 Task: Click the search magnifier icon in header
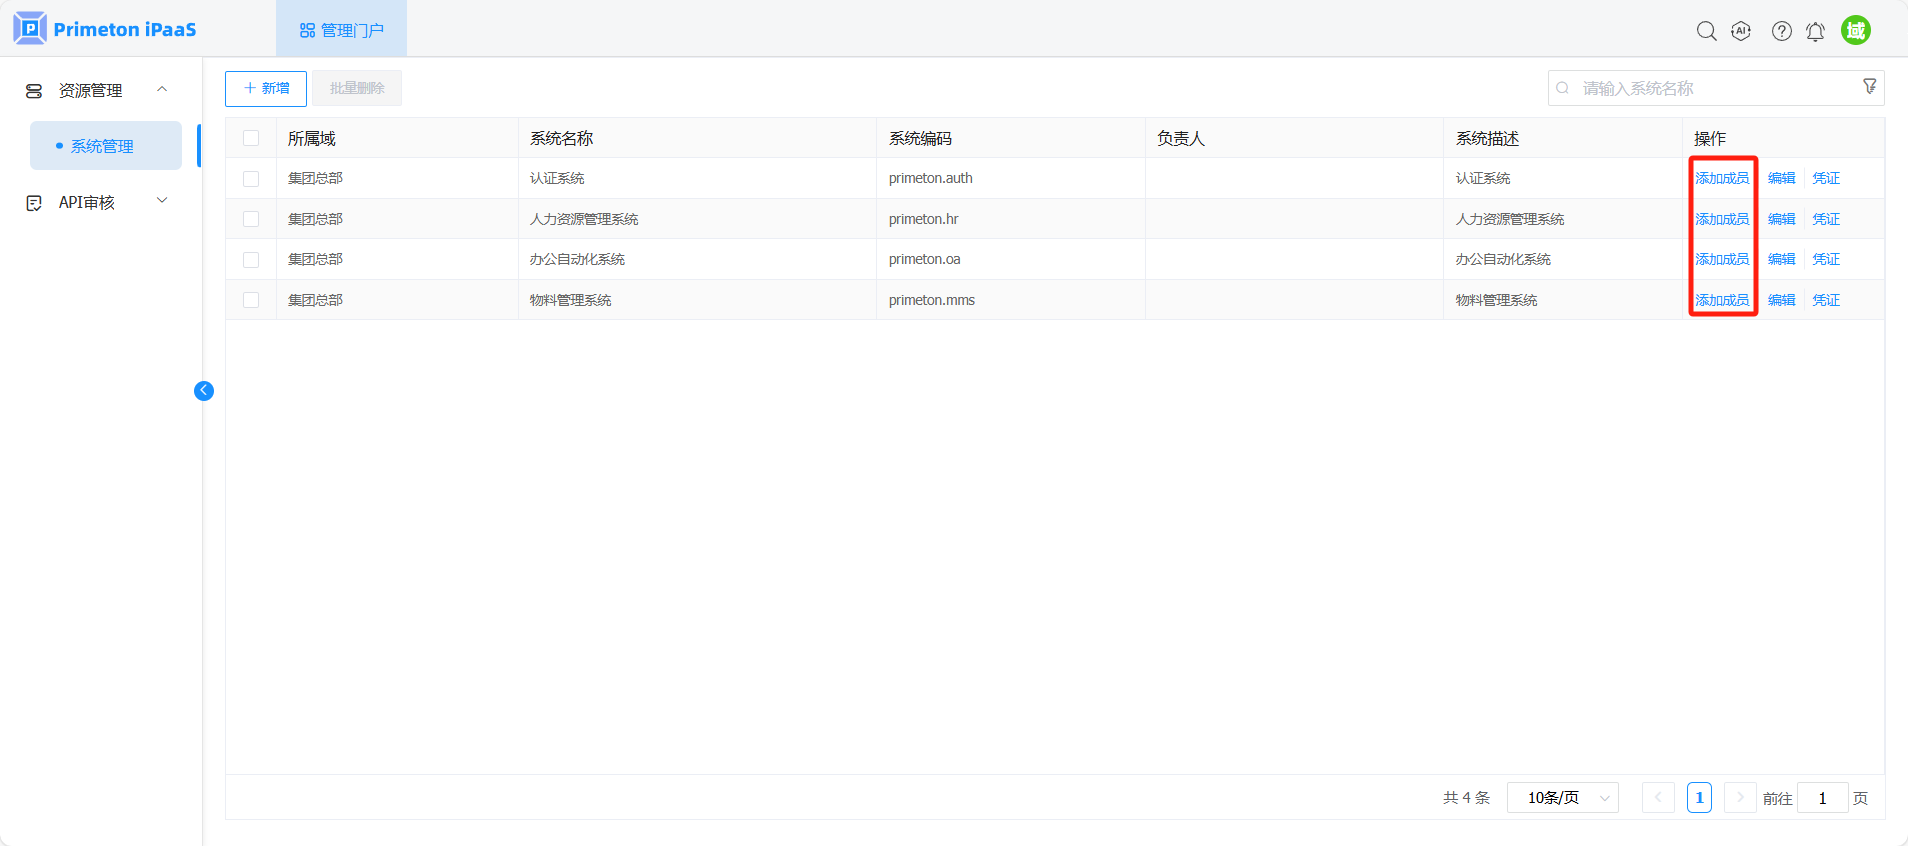pyautogui.click(x=1706, y=31)
